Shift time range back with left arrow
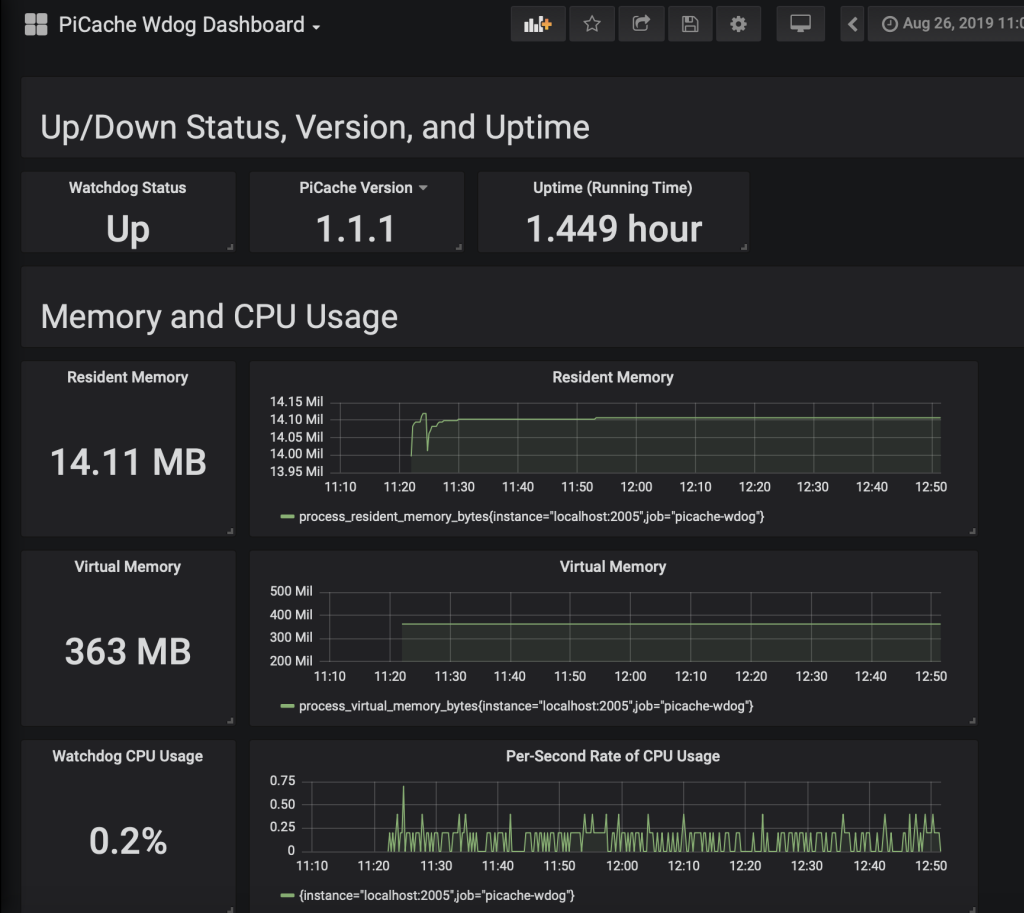Image resolution: width=1024 pixels, height=913 pixels. click(852, 24)
